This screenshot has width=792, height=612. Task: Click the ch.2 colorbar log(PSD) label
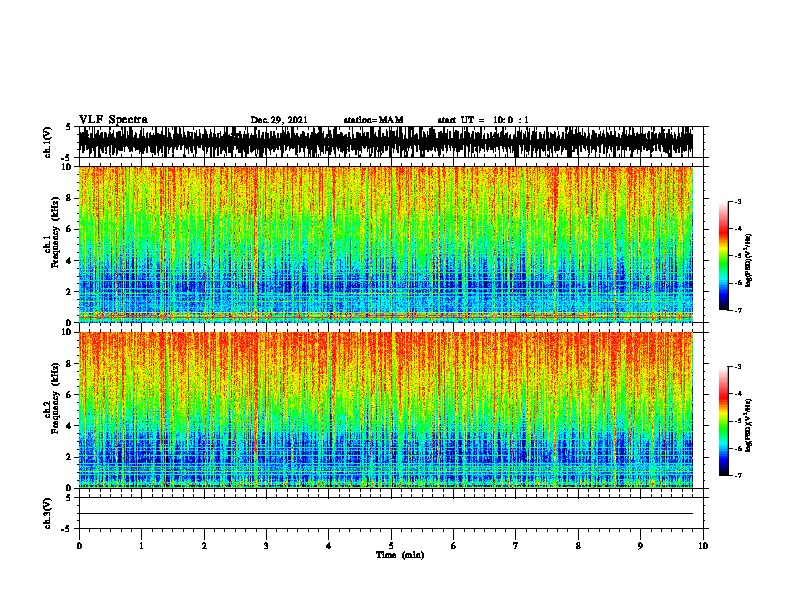(x=748, y=425)
